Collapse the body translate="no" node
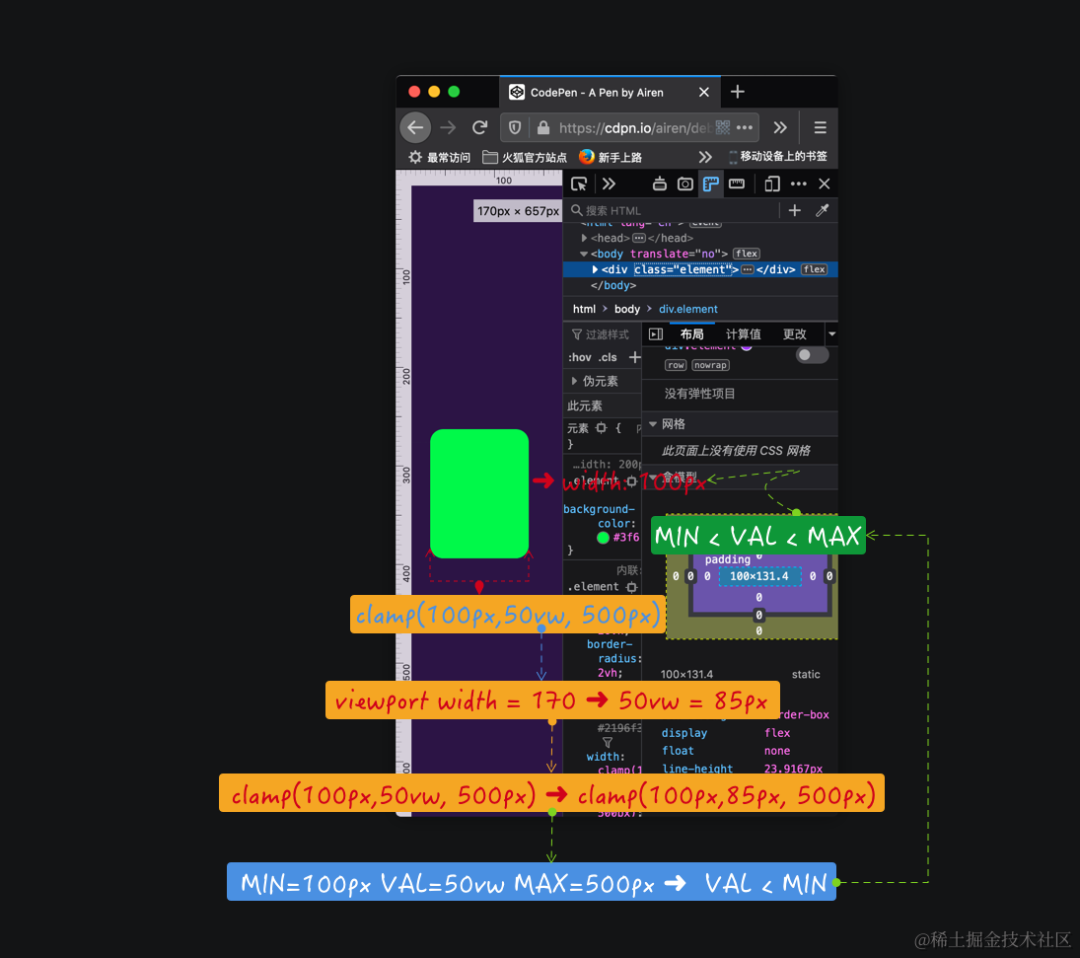This screenshot has height=958, width=1080. 584,254
